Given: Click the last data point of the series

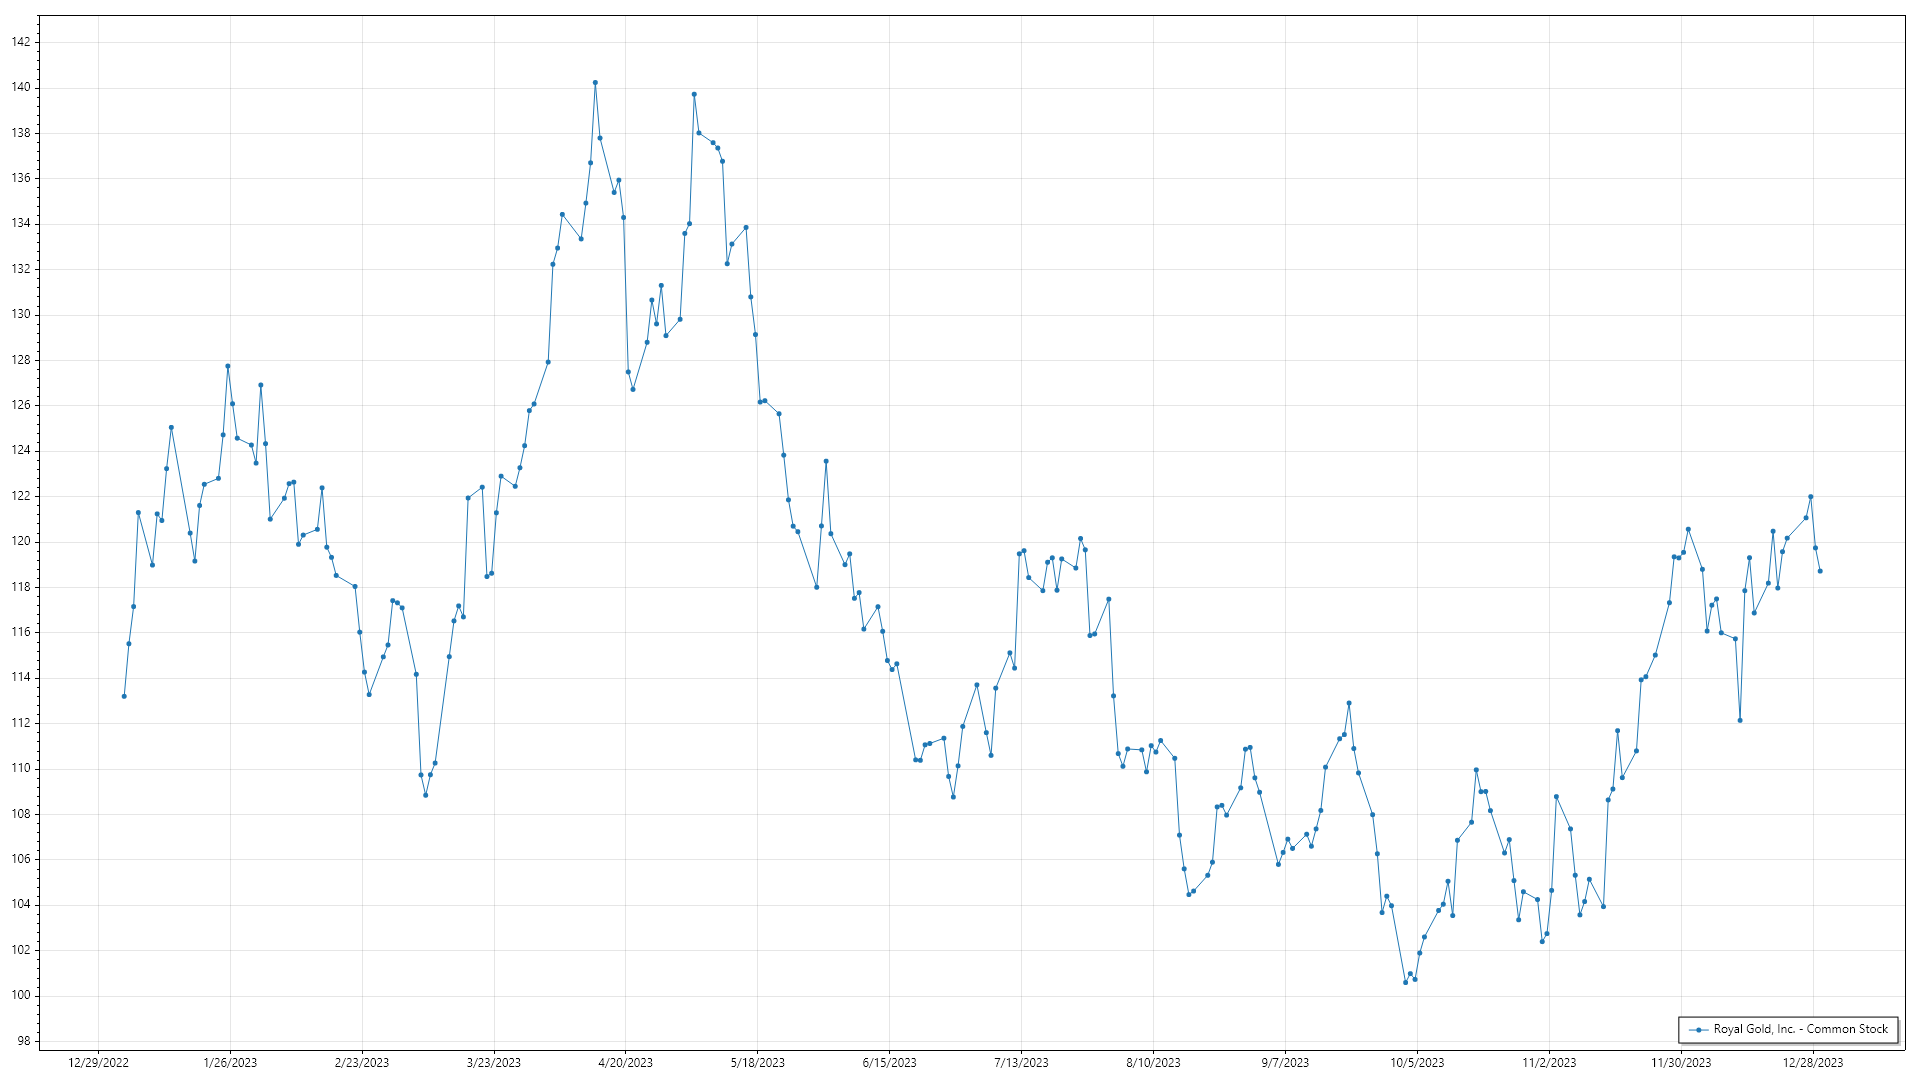Looking at the screenshot, I should click(x=1820, y=571).
